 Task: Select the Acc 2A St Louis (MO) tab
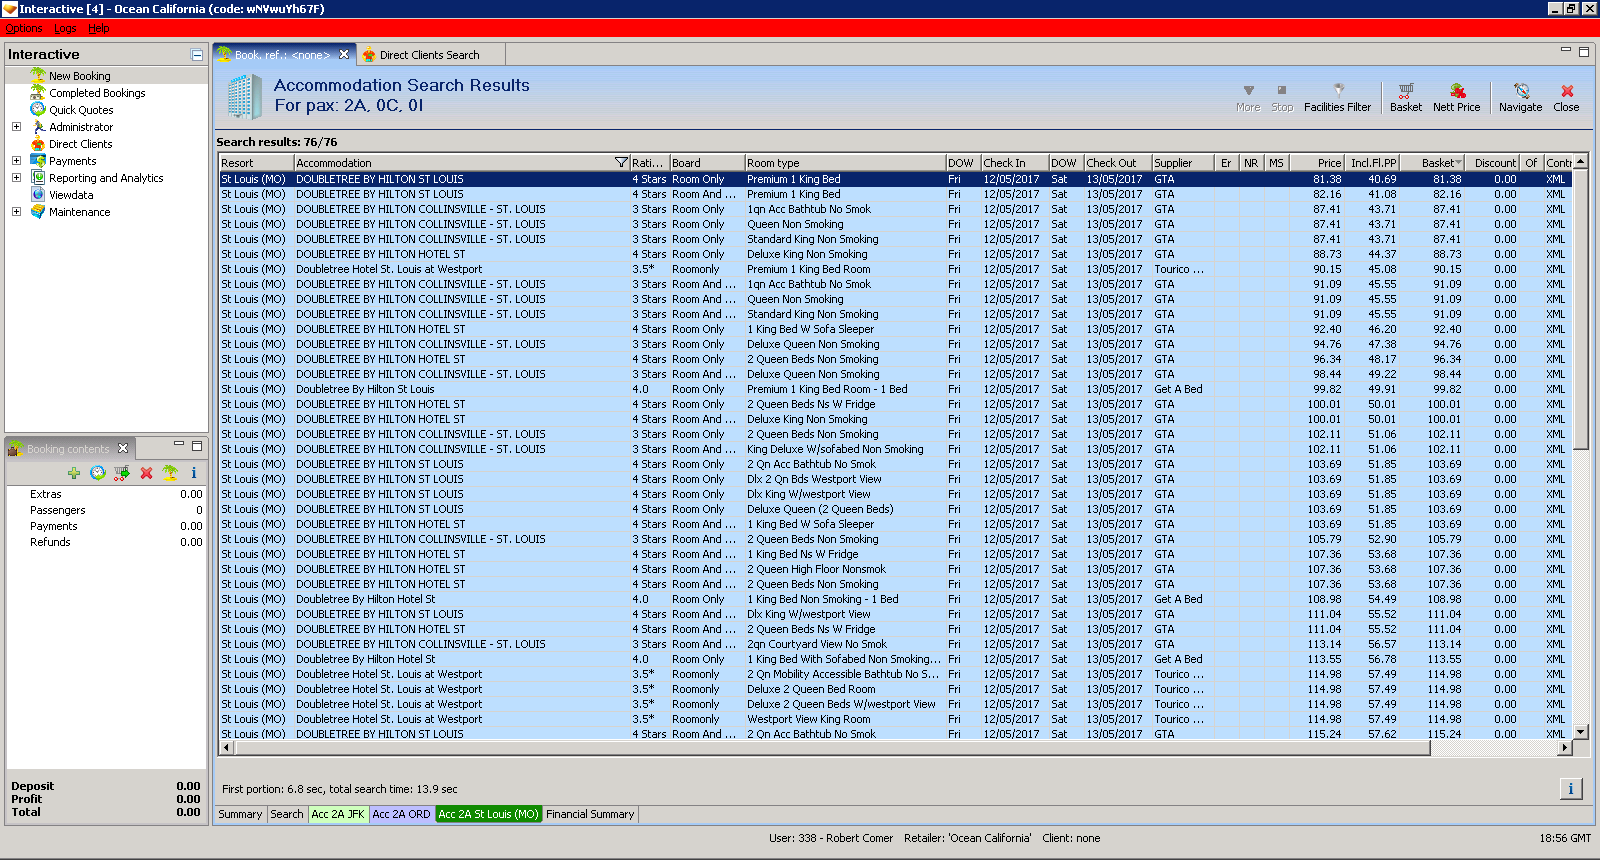488,814
